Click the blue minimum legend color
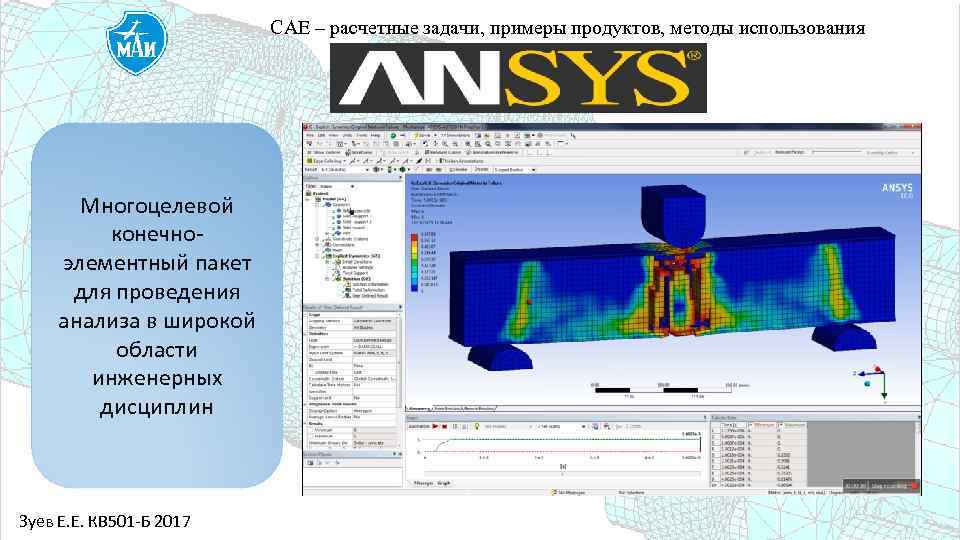This screenshot has width=960, height=540. 414,290
